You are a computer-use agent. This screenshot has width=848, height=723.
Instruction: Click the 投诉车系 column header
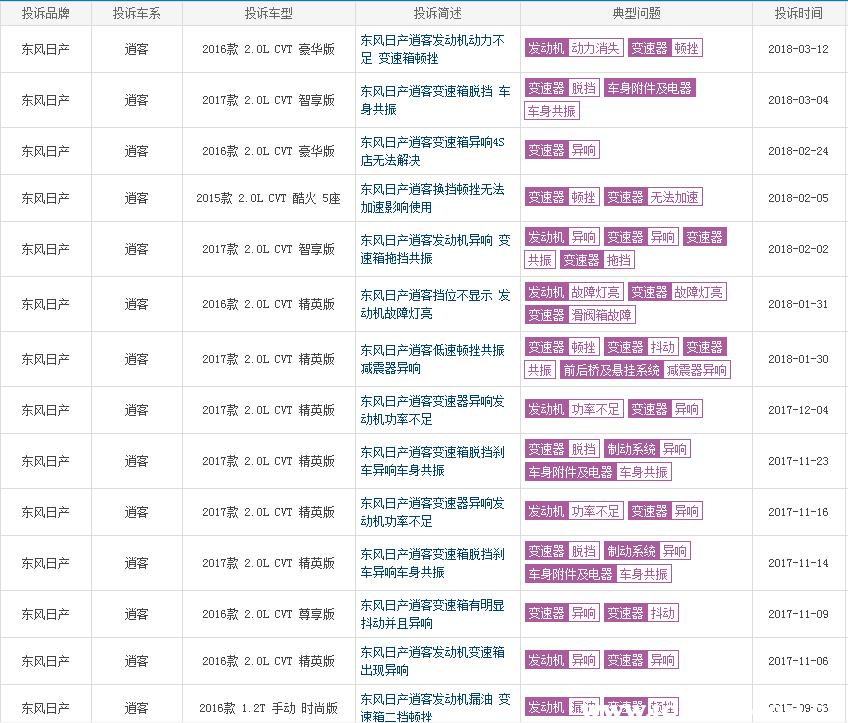coord(136,13)
